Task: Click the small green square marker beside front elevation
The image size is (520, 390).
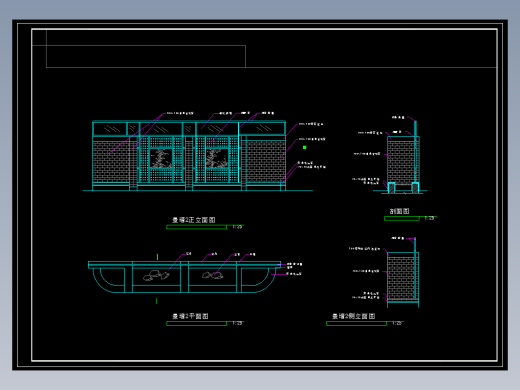Action: pos(304,147)
